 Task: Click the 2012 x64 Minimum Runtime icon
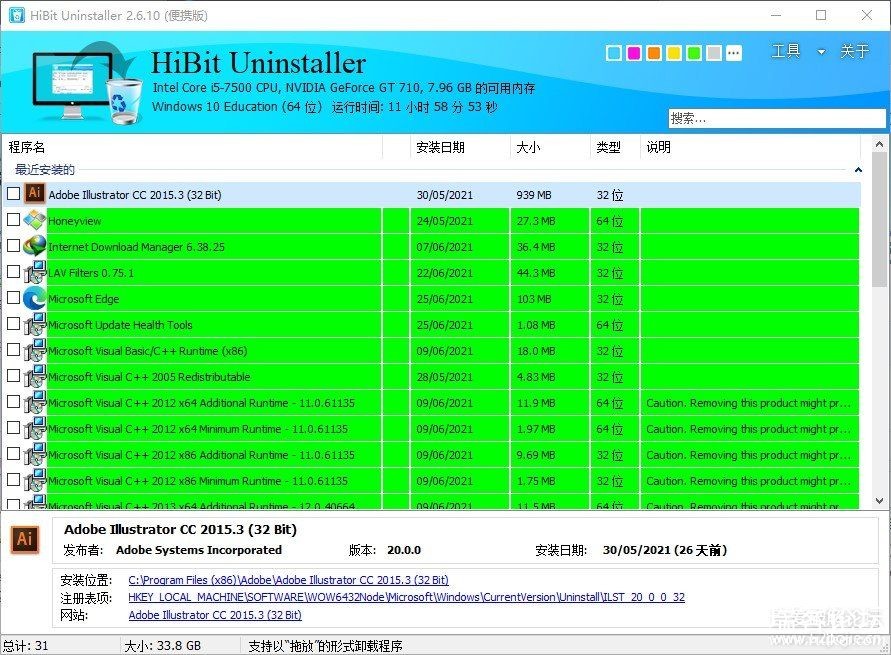tap(35, 428)
